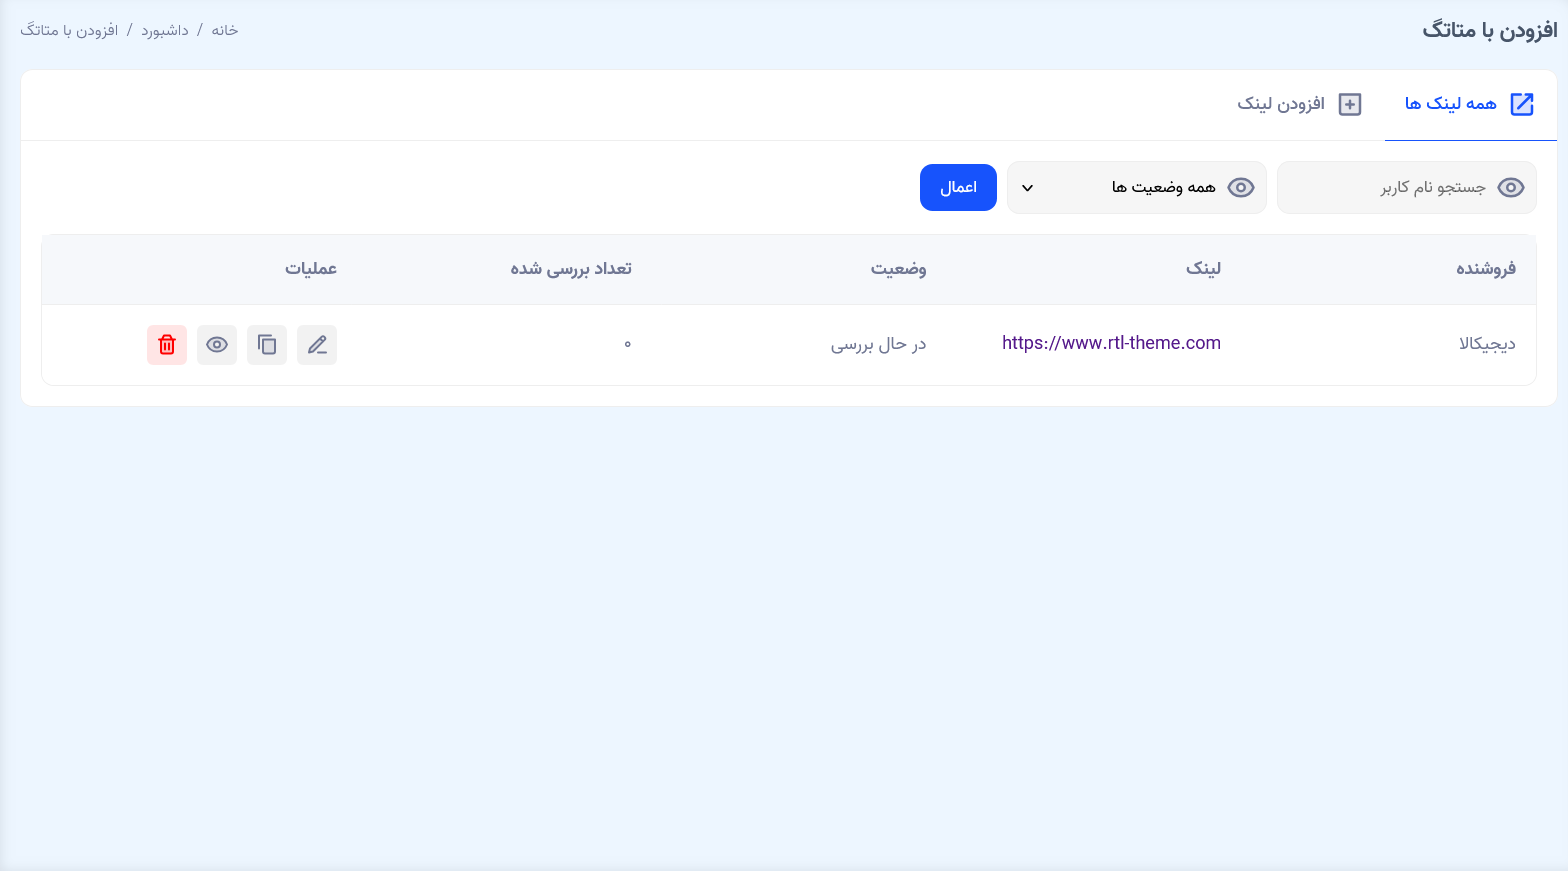
Task: Click the copy icon in عملیات column
Action: [267, 345]
